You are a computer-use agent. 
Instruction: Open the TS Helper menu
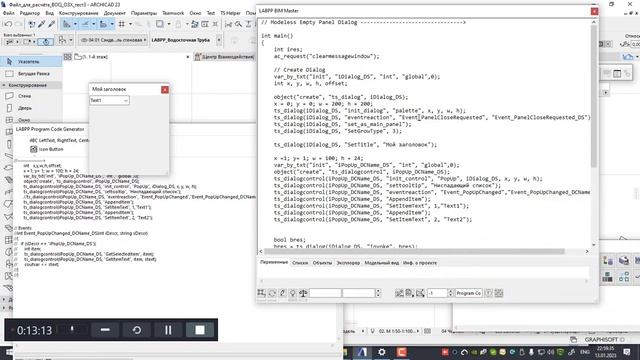230,13
